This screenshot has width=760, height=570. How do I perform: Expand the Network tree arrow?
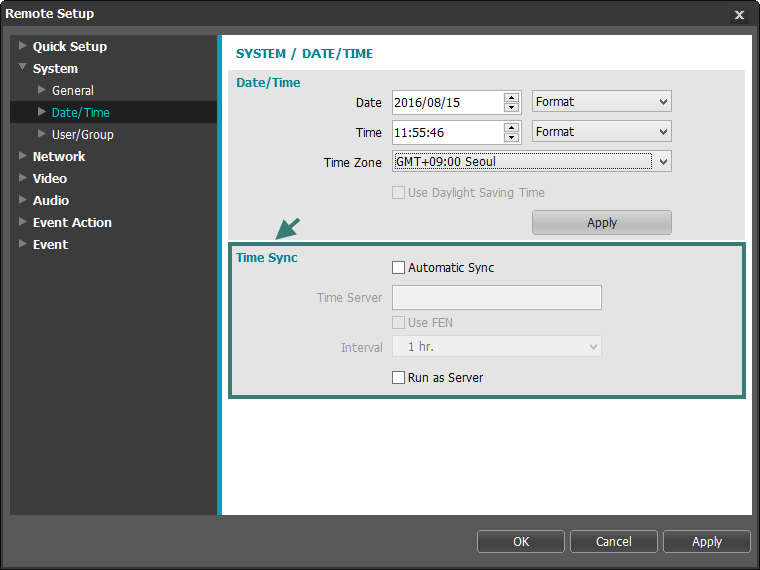pyautogui.click(x=22, y=156)
